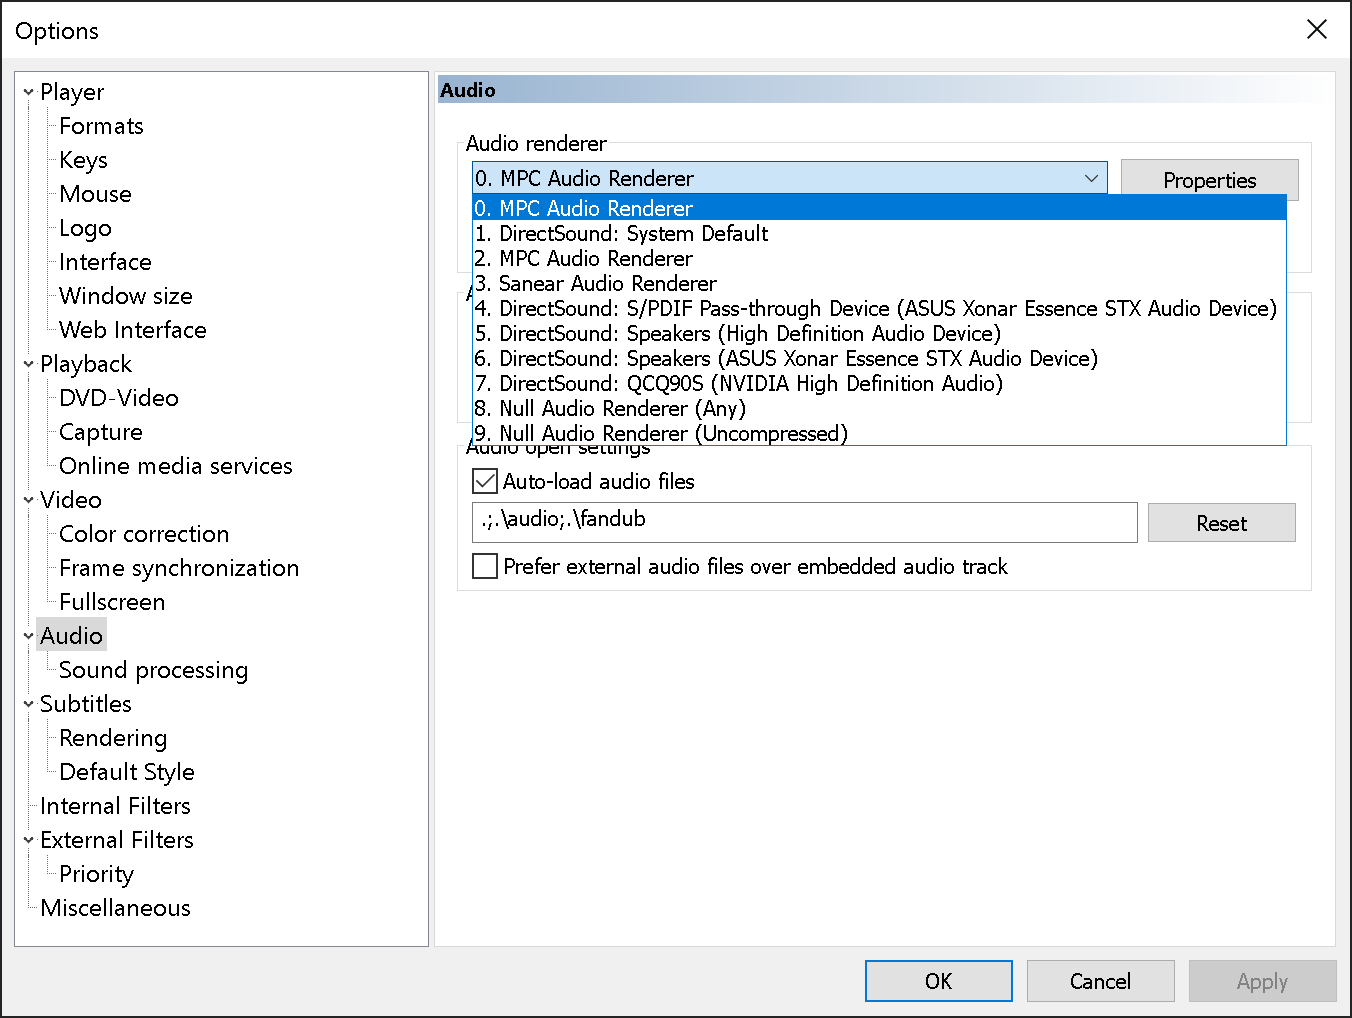Open Priority under External Filters
Screen dimensions: 1352x1018
[96, 874]
